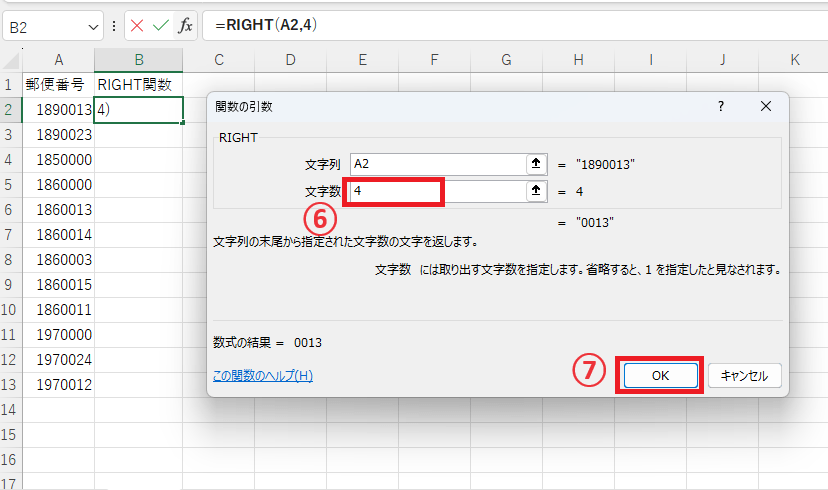Click cell containing 1890013
The width and height of the screenshot is (828, 490).
[59, 110]
